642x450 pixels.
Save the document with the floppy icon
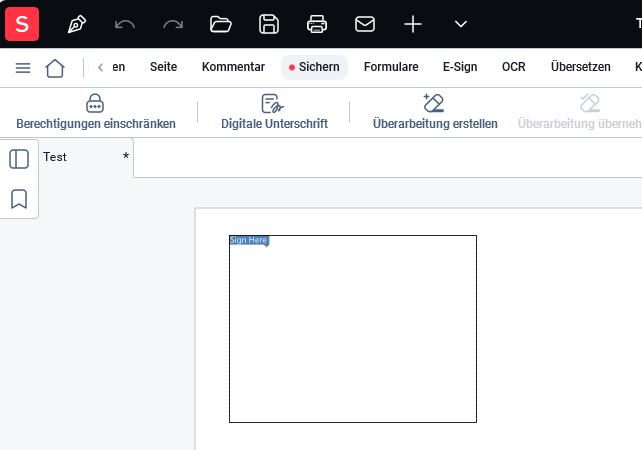click(x=269, y=24)
